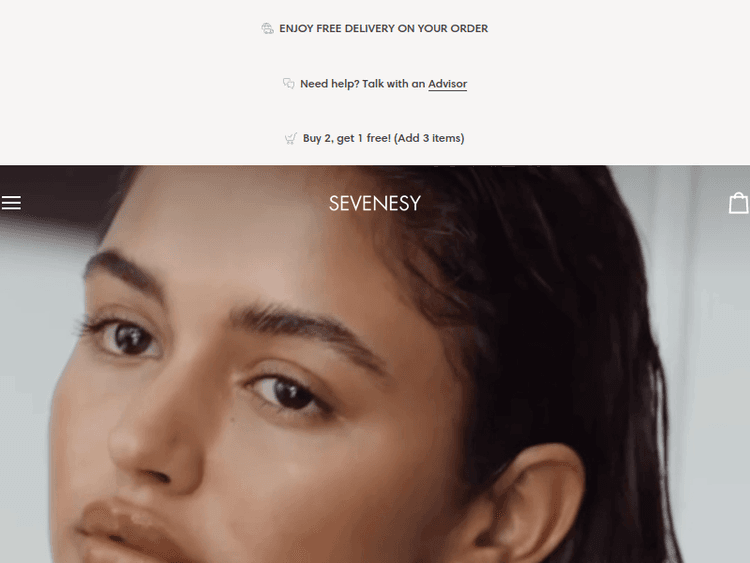Go to the SEVENESY logo homepage
Screen dimensions: 750x563
[x=375, y=203]
